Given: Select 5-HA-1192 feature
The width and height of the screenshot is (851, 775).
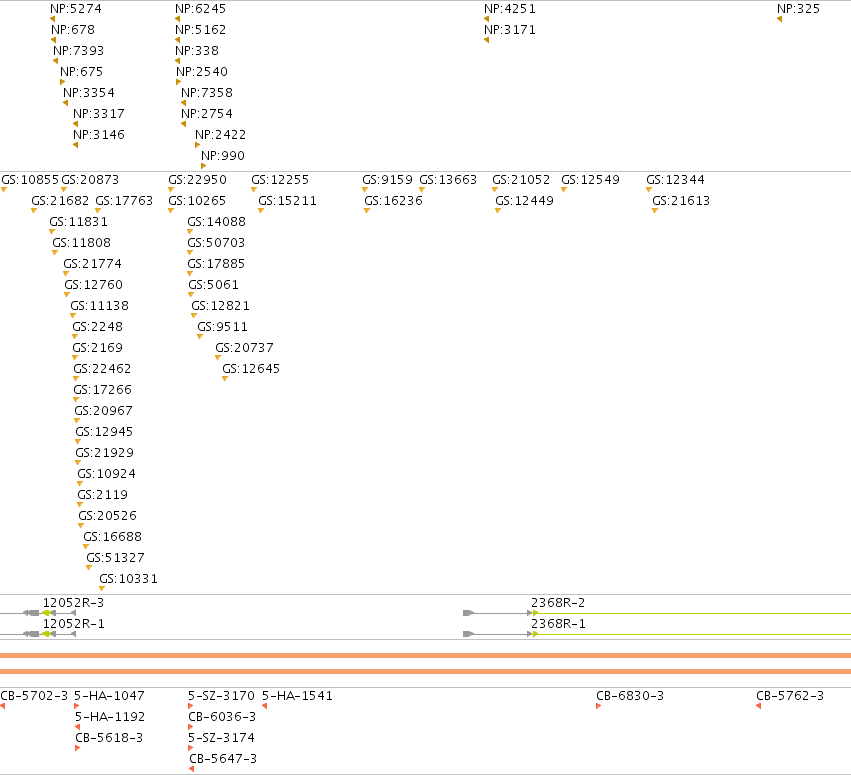Looking at the screenshot, I should [110, 717].
